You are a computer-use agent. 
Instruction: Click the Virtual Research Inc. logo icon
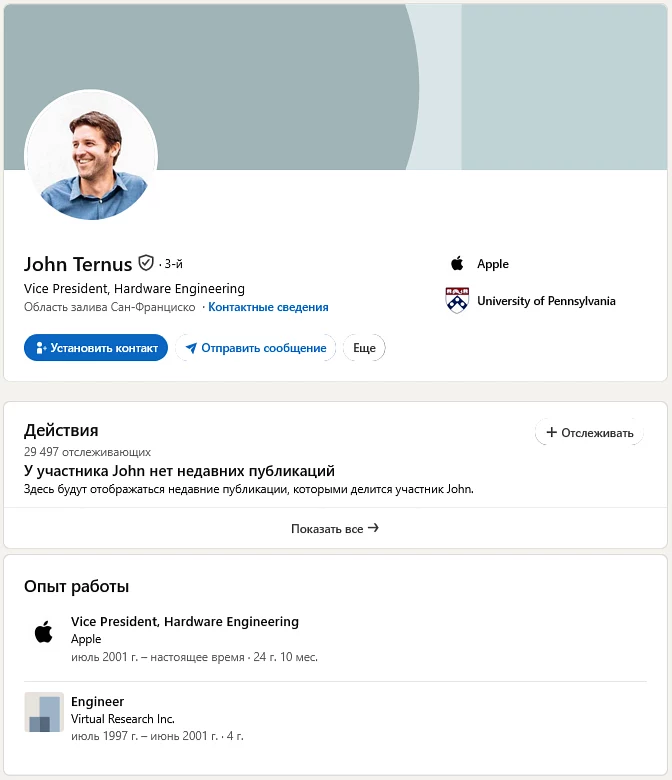(x=44, y=712)
